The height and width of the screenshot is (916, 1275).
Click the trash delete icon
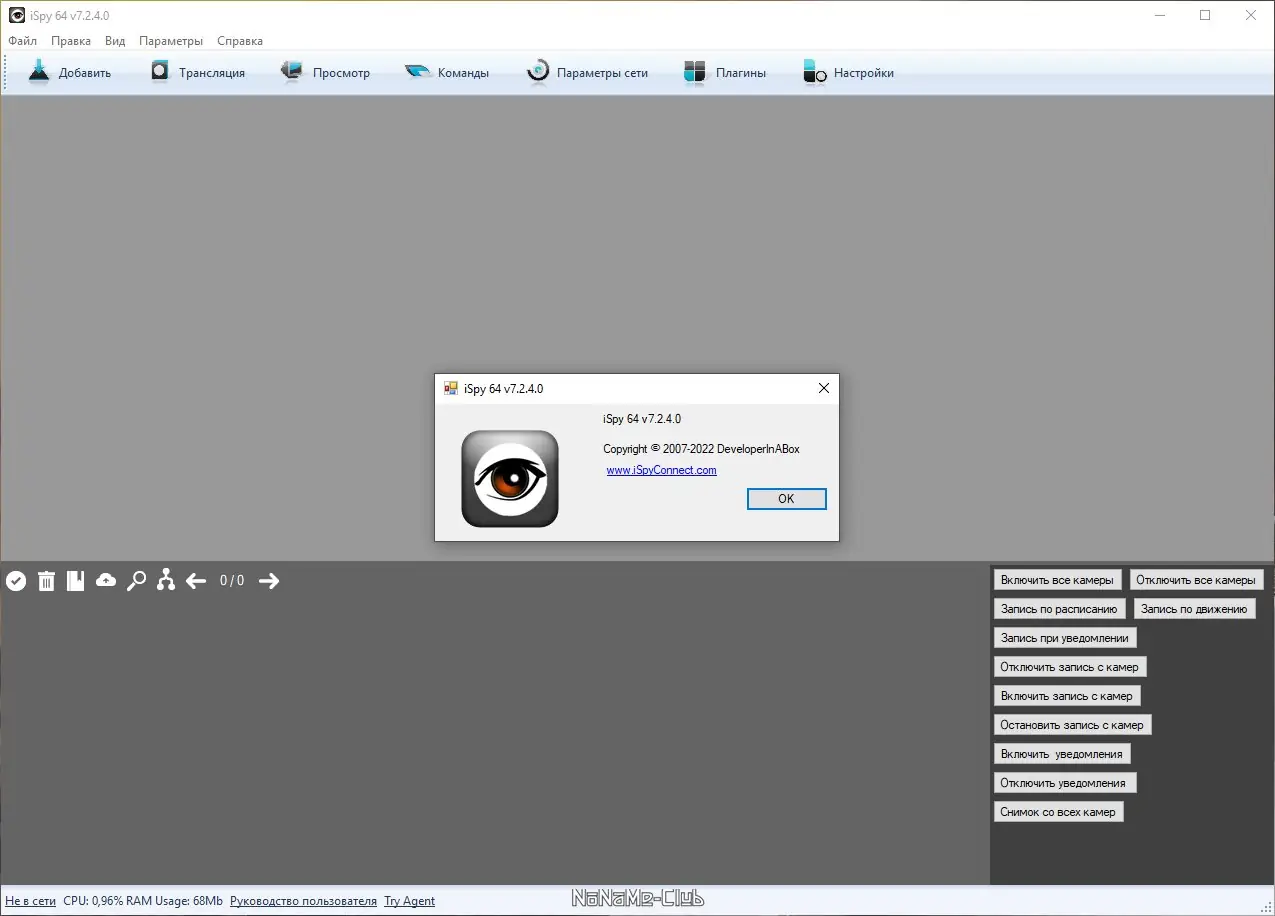point(46,581)
